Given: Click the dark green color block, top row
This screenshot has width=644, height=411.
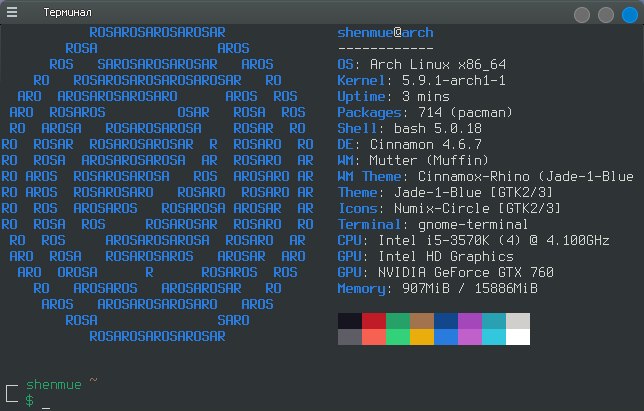Looking at the screenshot, I should tap(398, 321).
